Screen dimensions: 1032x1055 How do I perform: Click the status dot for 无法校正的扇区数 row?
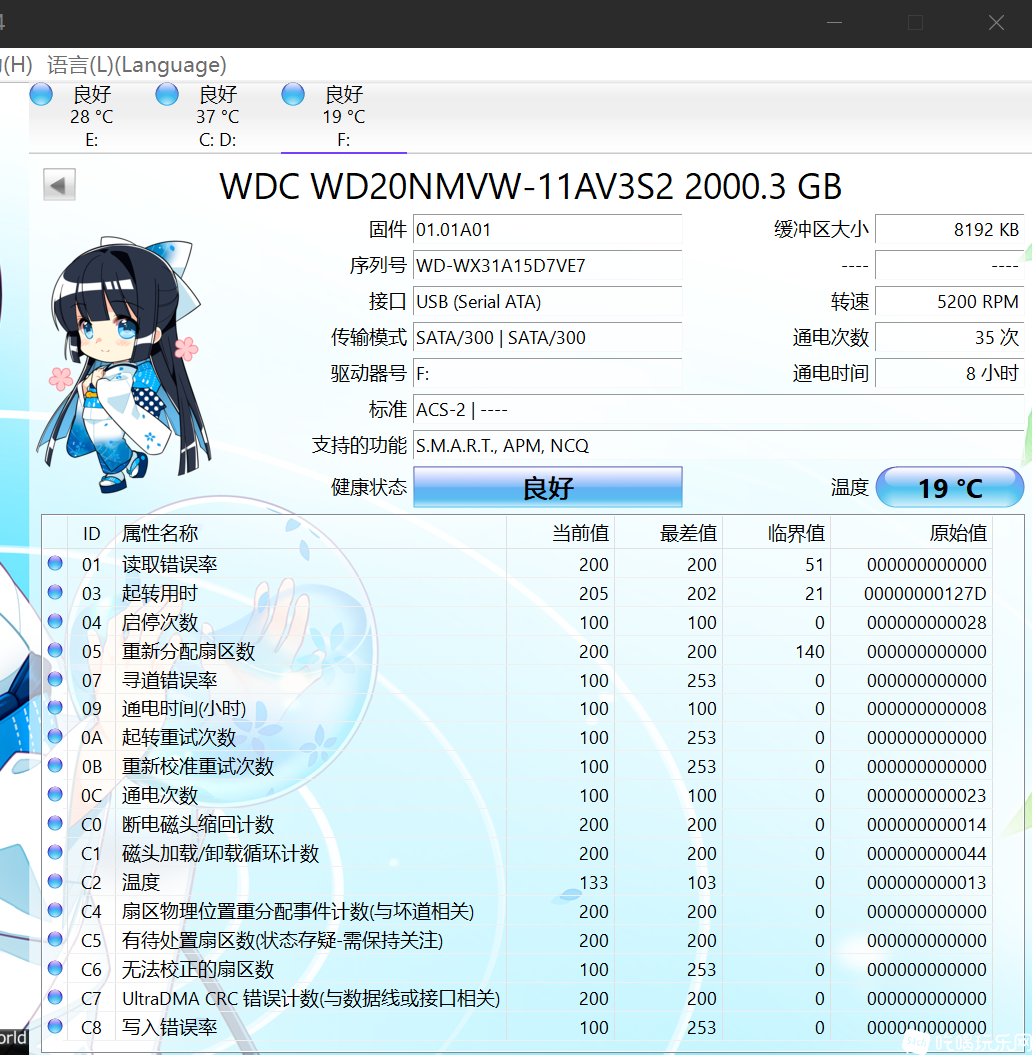(55, 968)
